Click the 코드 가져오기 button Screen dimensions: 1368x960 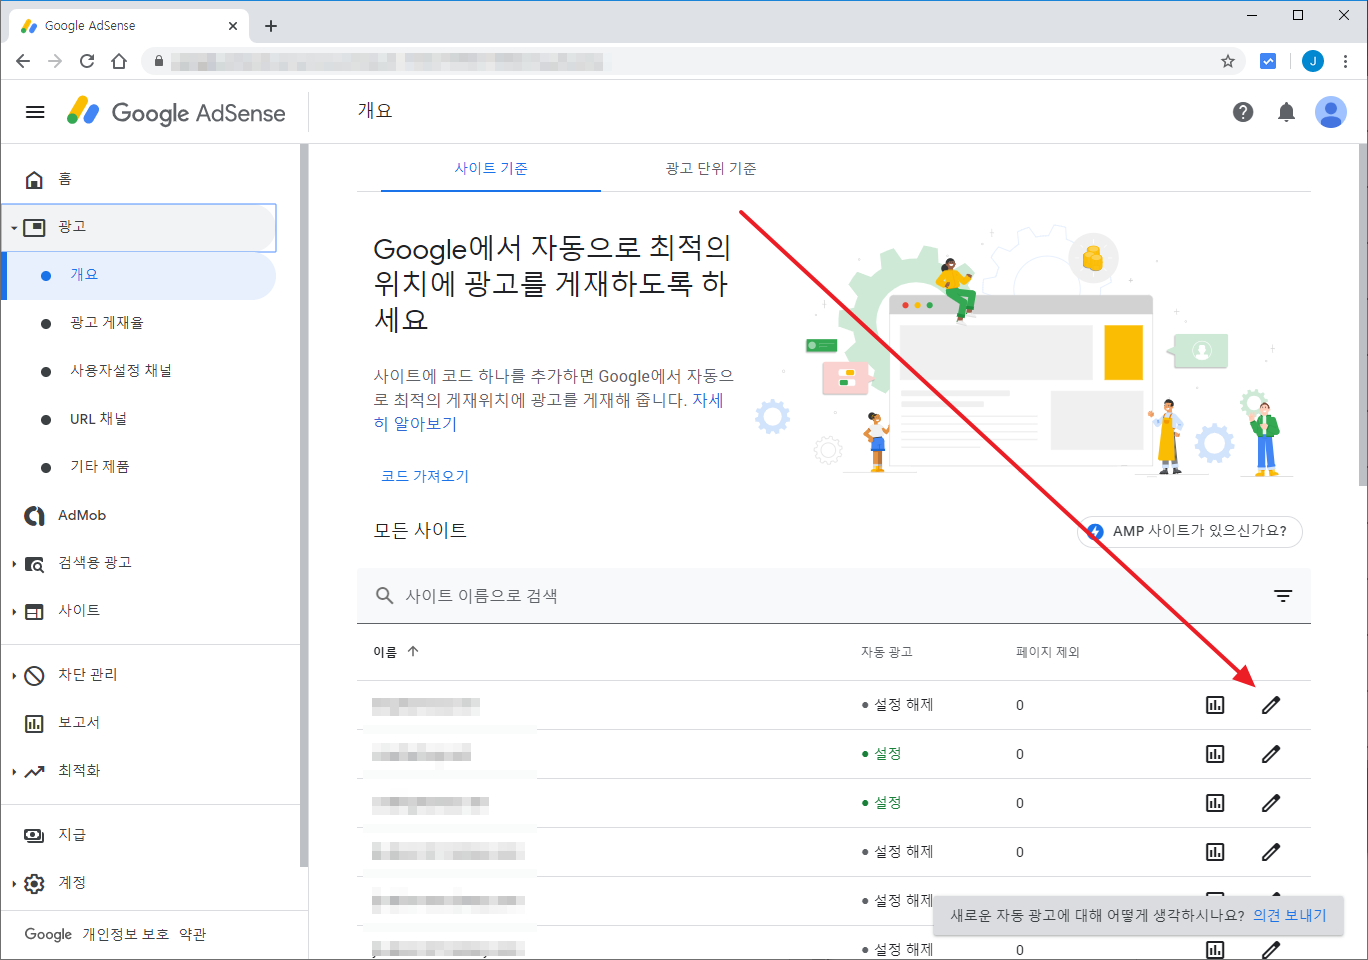click(425, 476)
